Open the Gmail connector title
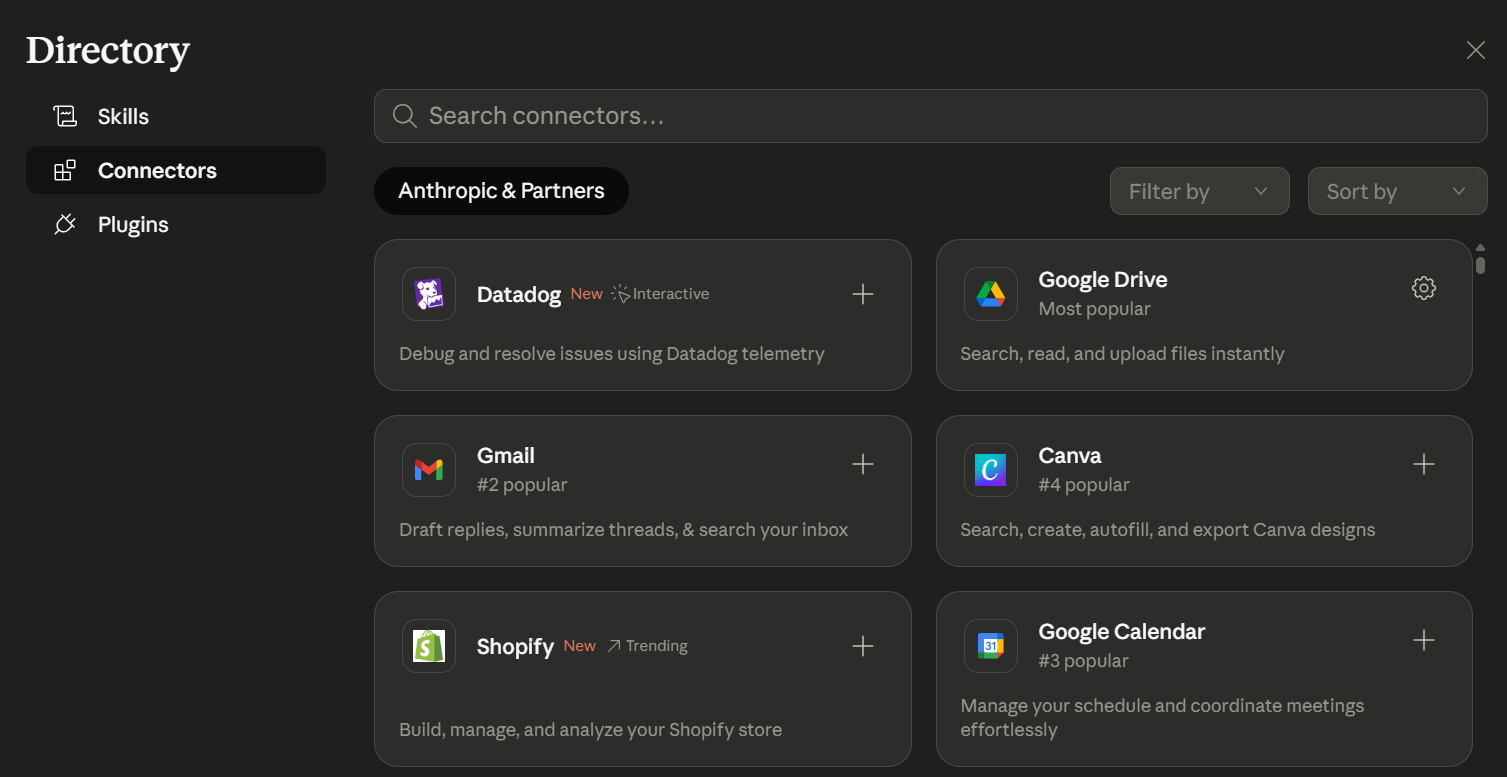The width and height of the screenshot is (1507, 777). tap(506, 456)
